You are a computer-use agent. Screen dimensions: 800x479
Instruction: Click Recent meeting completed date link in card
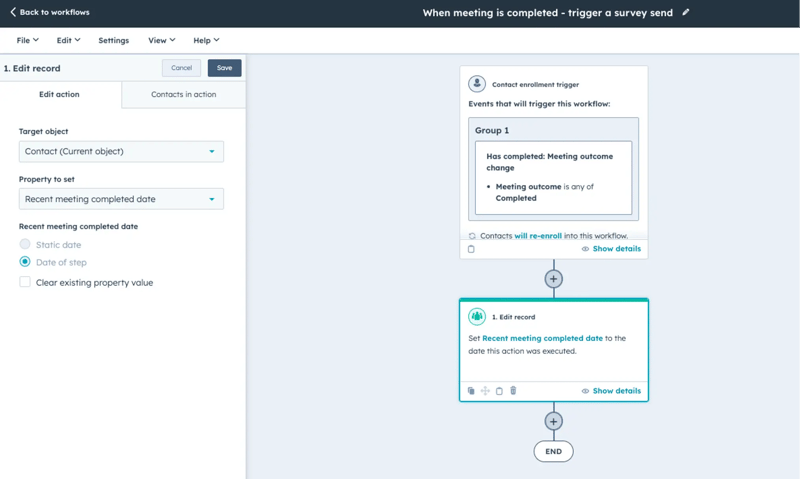pos(542,338)
